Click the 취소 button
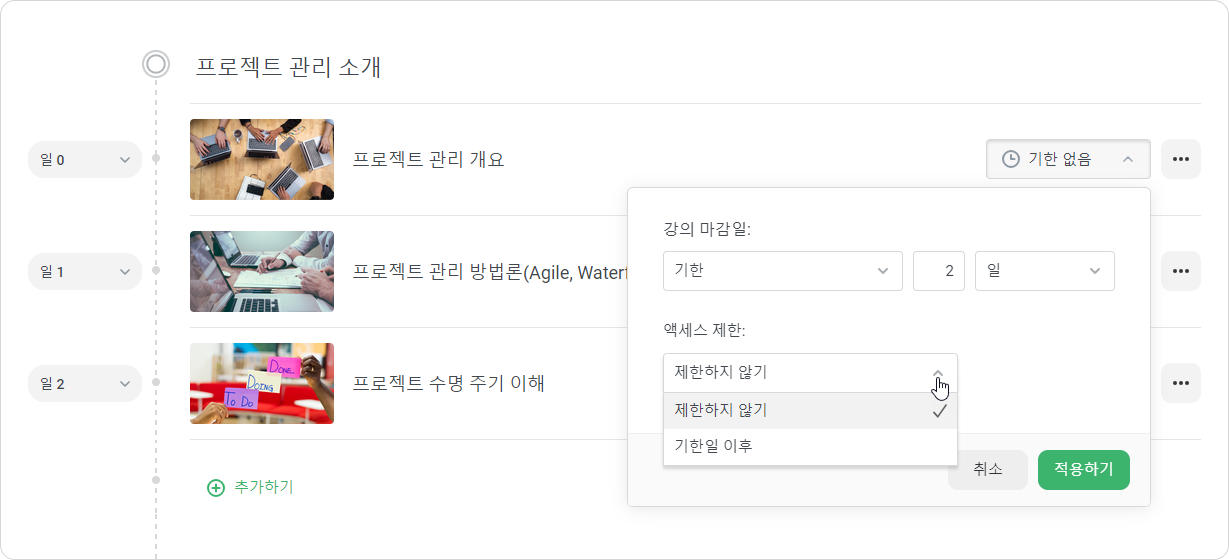The height and width of the screenshot is (560, 1229). [988, 470]
